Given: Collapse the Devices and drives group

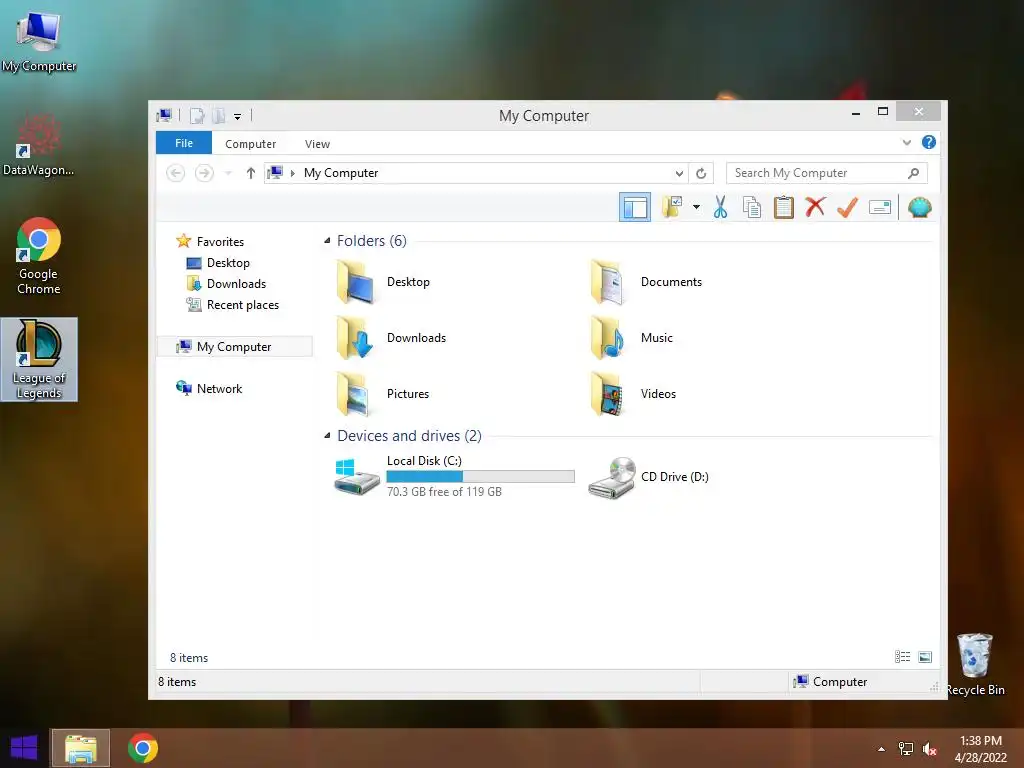Looking at the screenshot, I should coord(327,436).
